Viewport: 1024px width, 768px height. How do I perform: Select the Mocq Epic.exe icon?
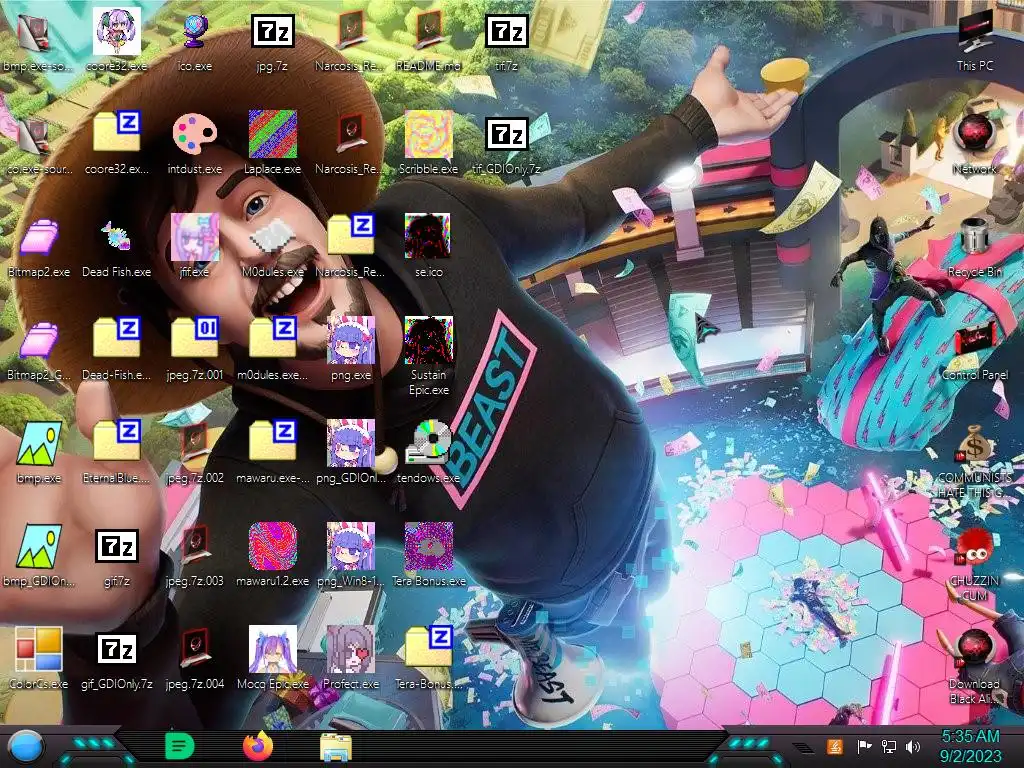[x=272, y=649]
